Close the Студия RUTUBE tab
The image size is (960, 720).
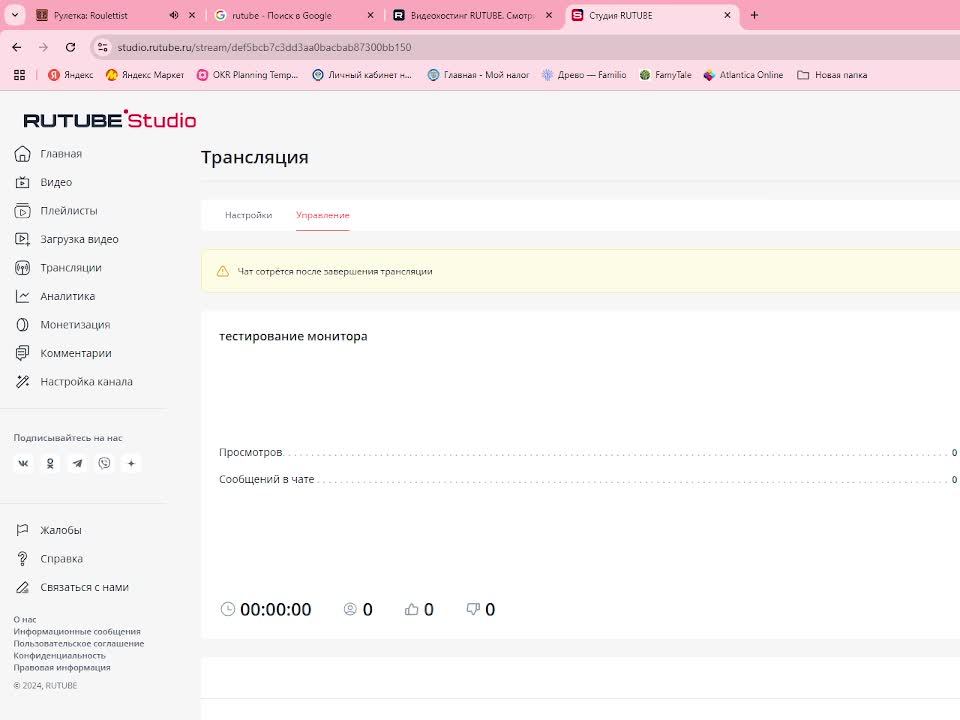point(727,15)
